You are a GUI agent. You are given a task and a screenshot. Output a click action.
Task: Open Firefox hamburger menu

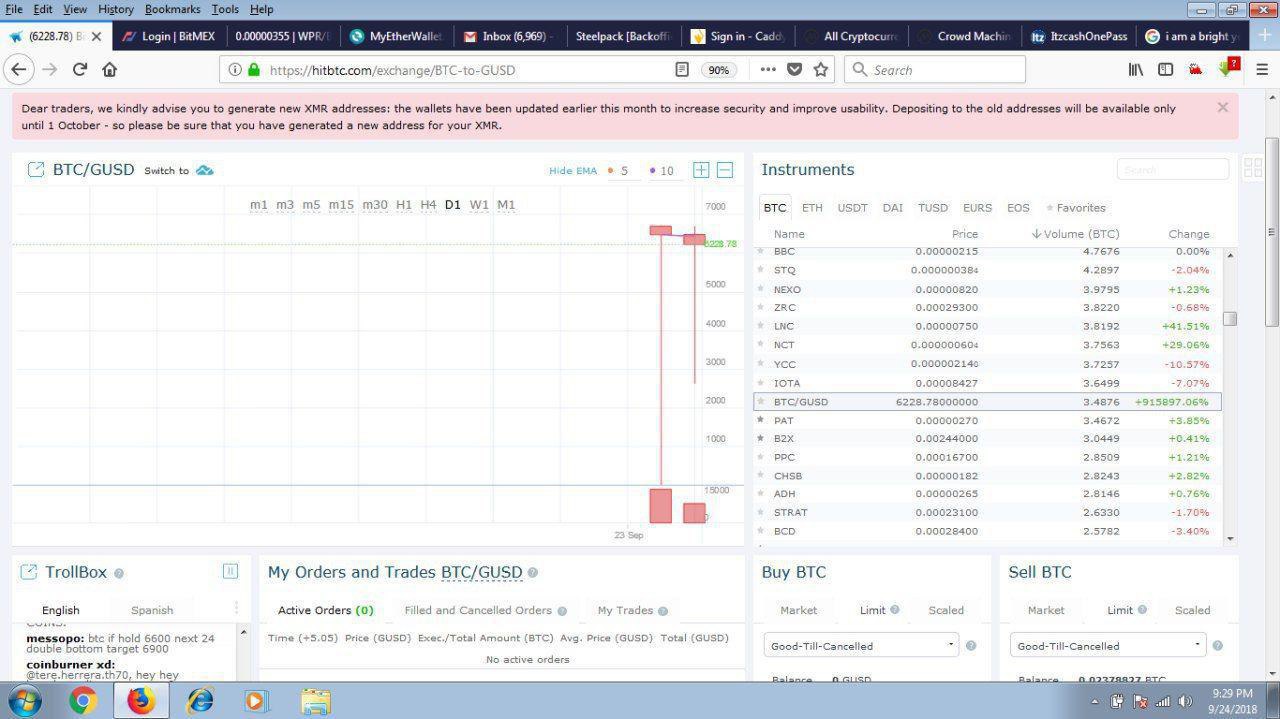(x=1261, y=69)
